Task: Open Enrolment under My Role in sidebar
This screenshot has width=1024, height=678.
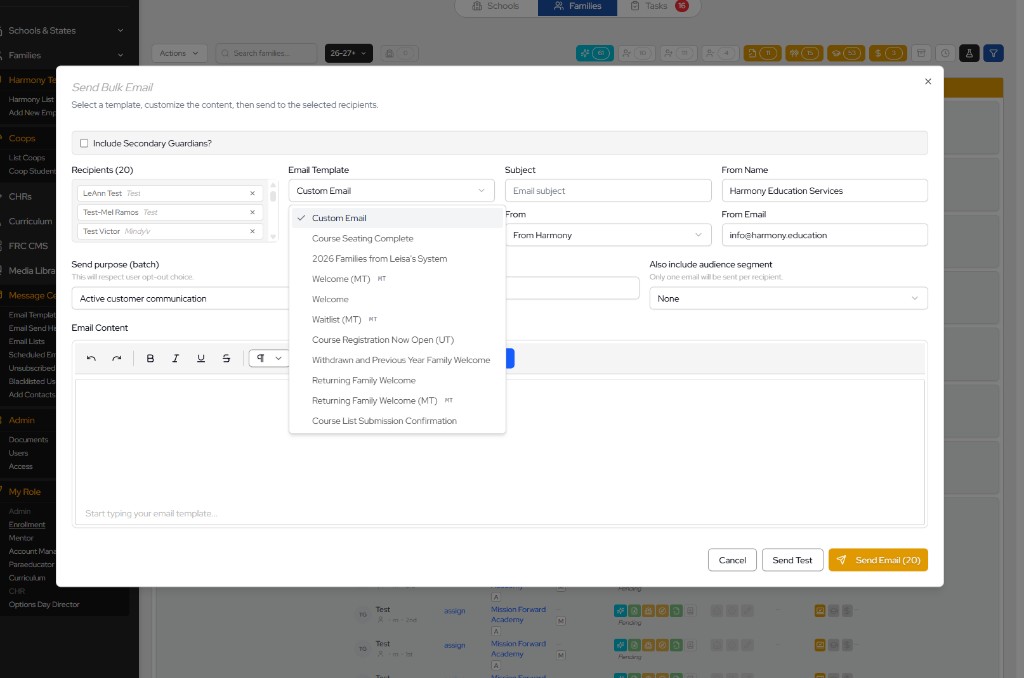Action: click(x=27, y=525)
